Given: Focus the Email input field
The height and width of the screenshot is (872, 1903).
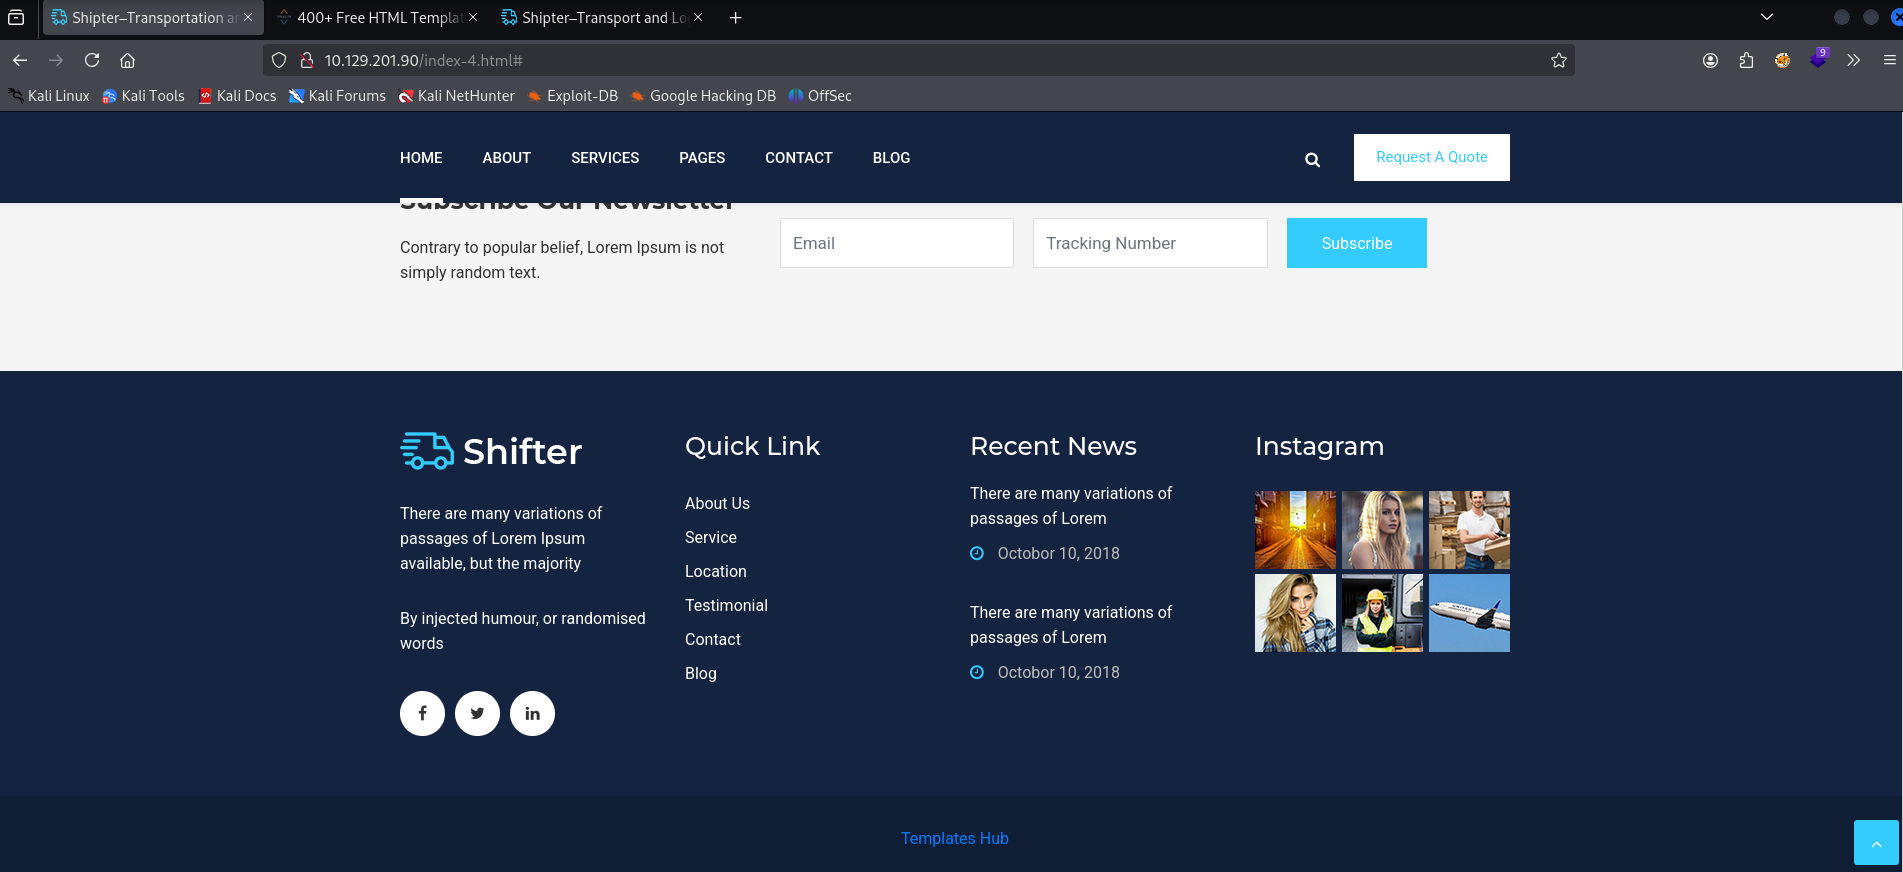Looking at the screenshot, I should coord(896,243).
